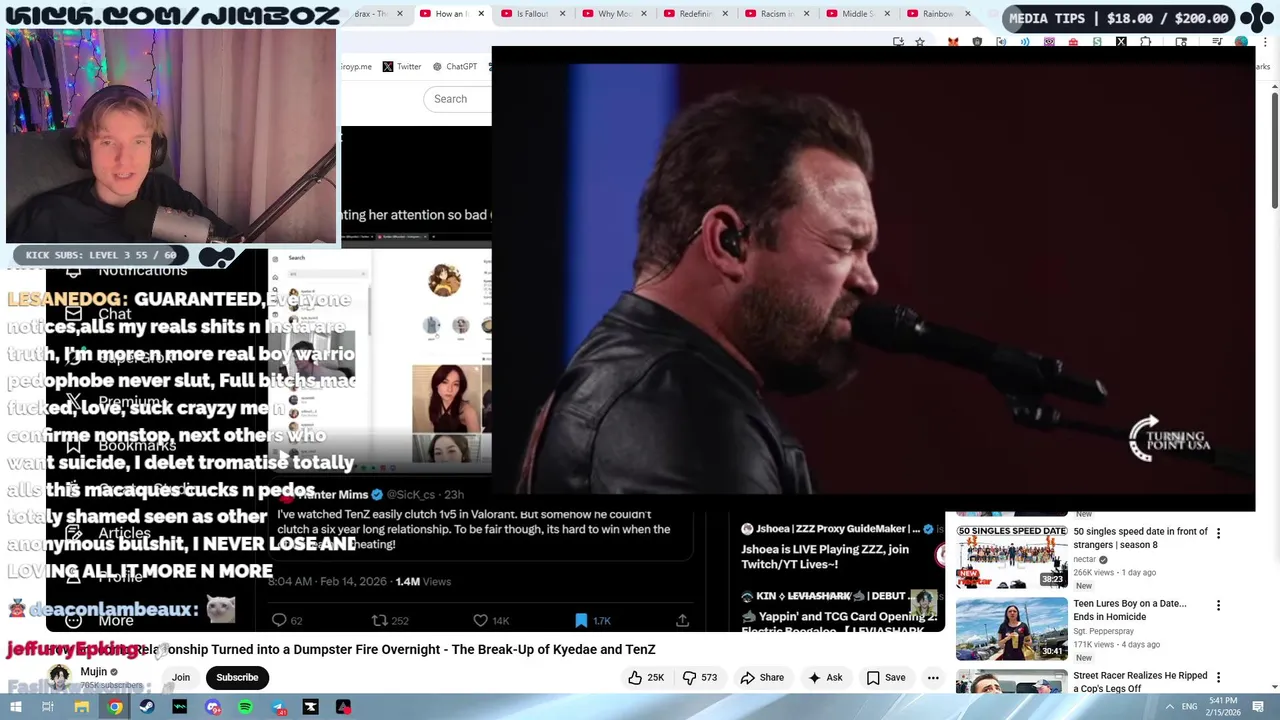This screenshot has height=720, width=1280.
Task: Switch to the 'Rainbow' tab
Action: [x=937, y=14]
